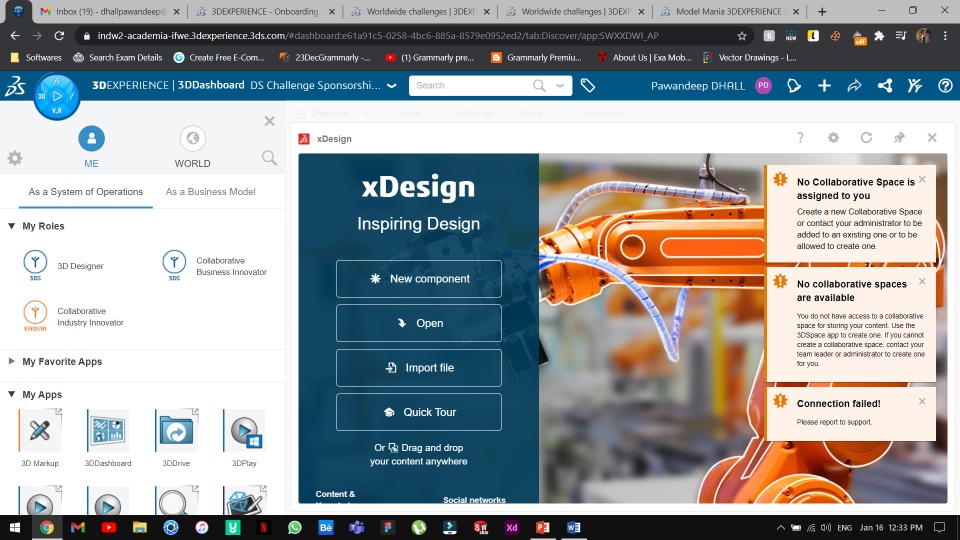Click the plus add icon in top bar
Screen dimensions: 960x540
coord(824,86)
